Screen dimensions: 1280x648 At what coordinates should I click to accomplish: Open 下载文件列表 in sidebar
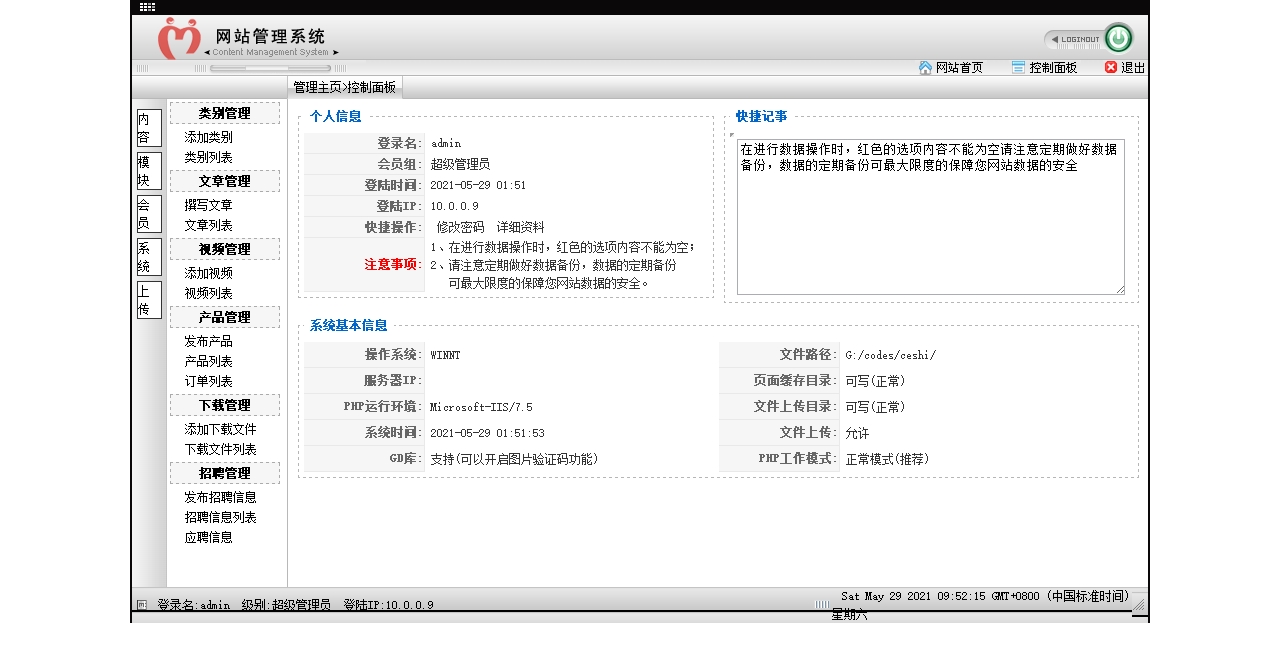220,450
